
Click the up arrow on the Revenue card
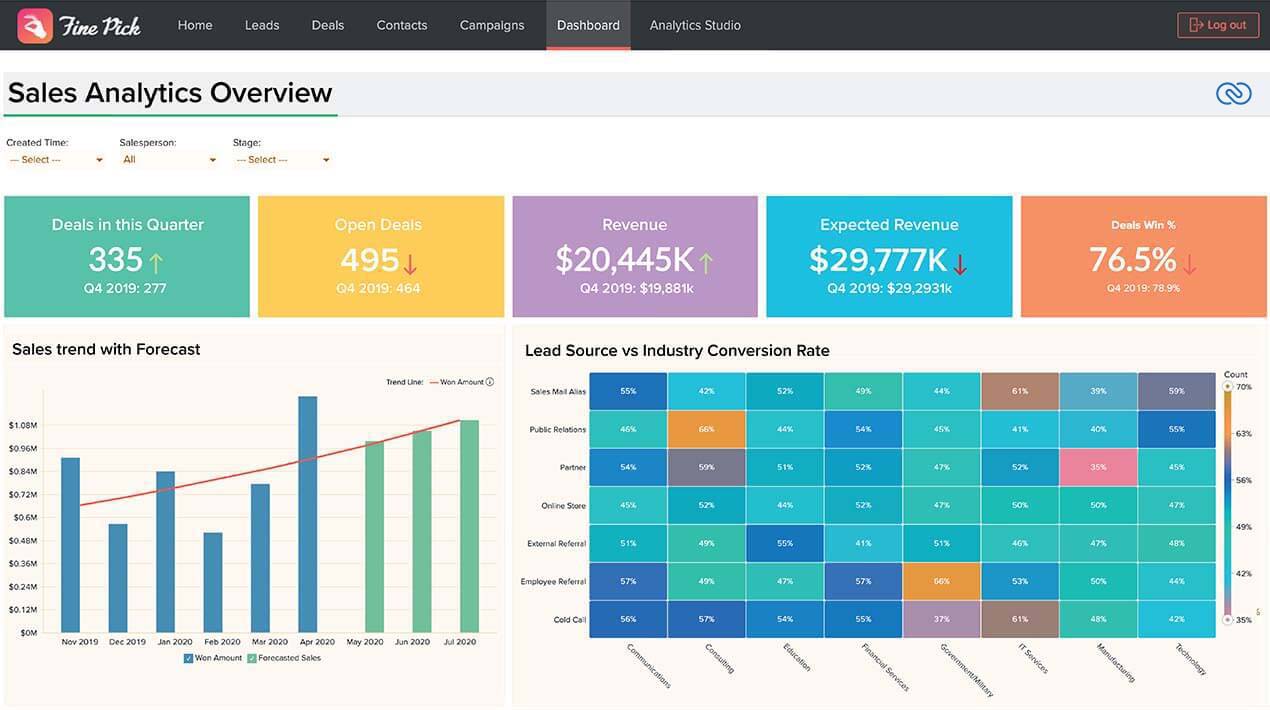[706, 263]
